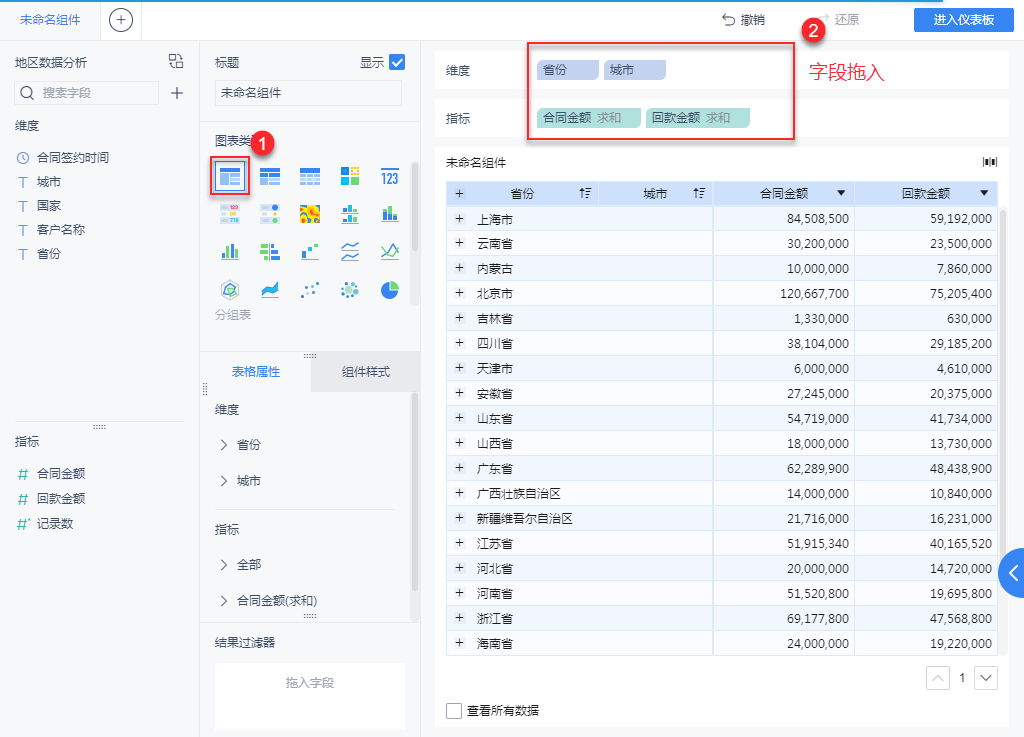Click the 未命名组件 title input field
Screen dimensions: 1024x737
(308, 93)
